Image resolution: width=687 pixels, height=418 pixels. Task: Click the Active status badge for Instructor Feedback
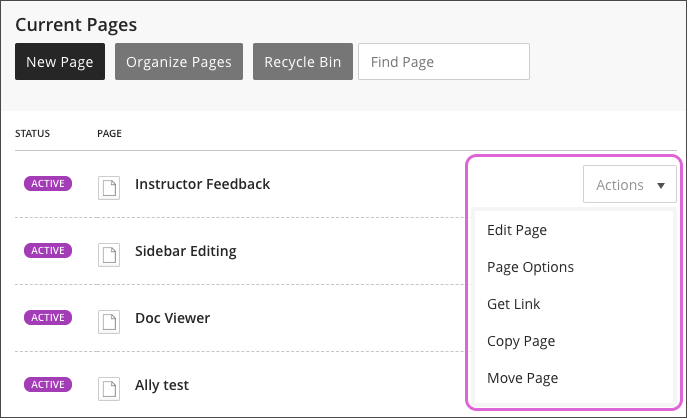coord(48,184)
